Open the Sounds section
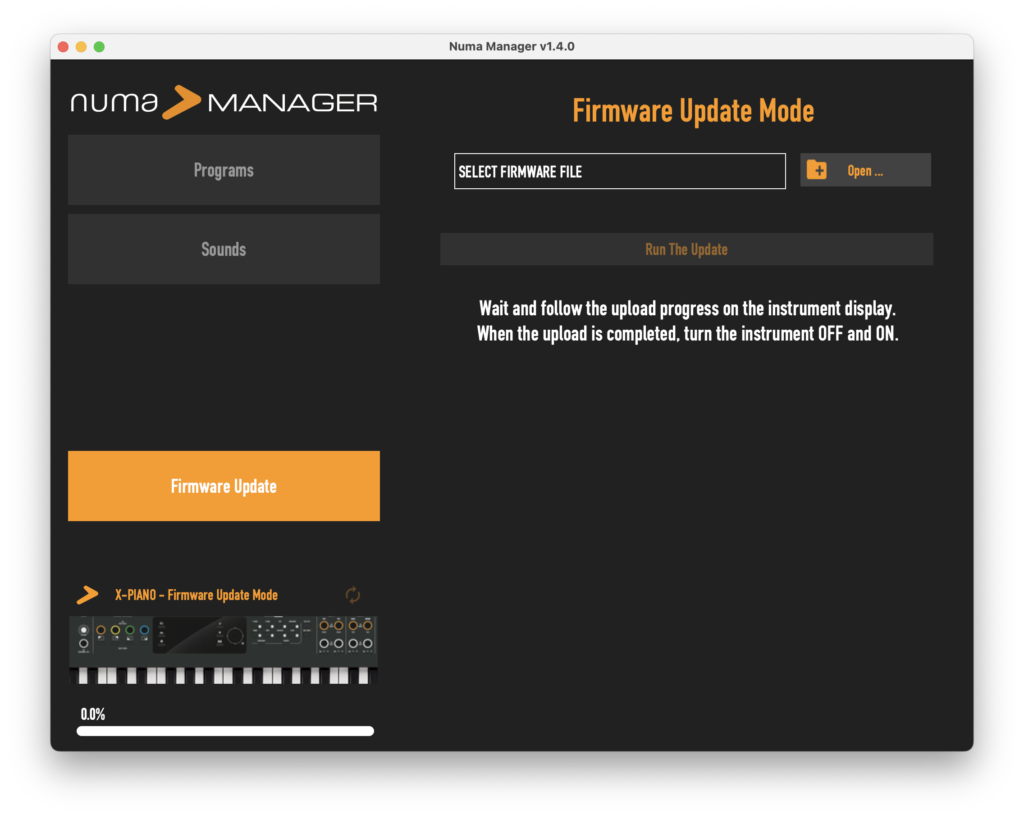This screenshot has width=1024, height=818. [223, 248]
